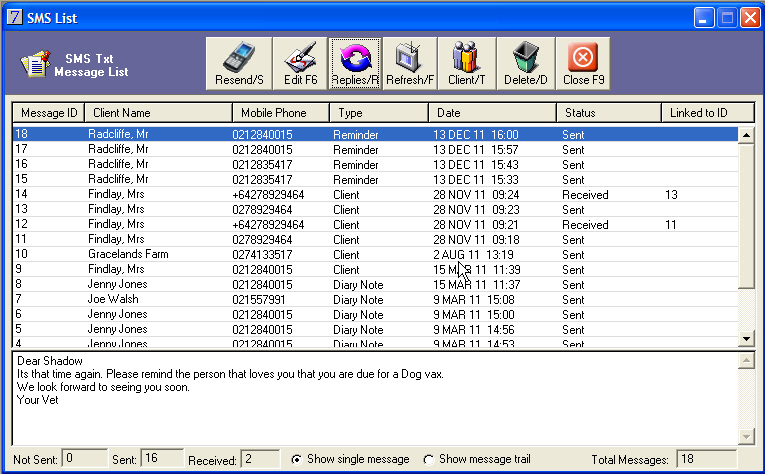Click the 2 AUG 11 13:19 date cell
Screen dimensions: 765x474
[473, 255]
